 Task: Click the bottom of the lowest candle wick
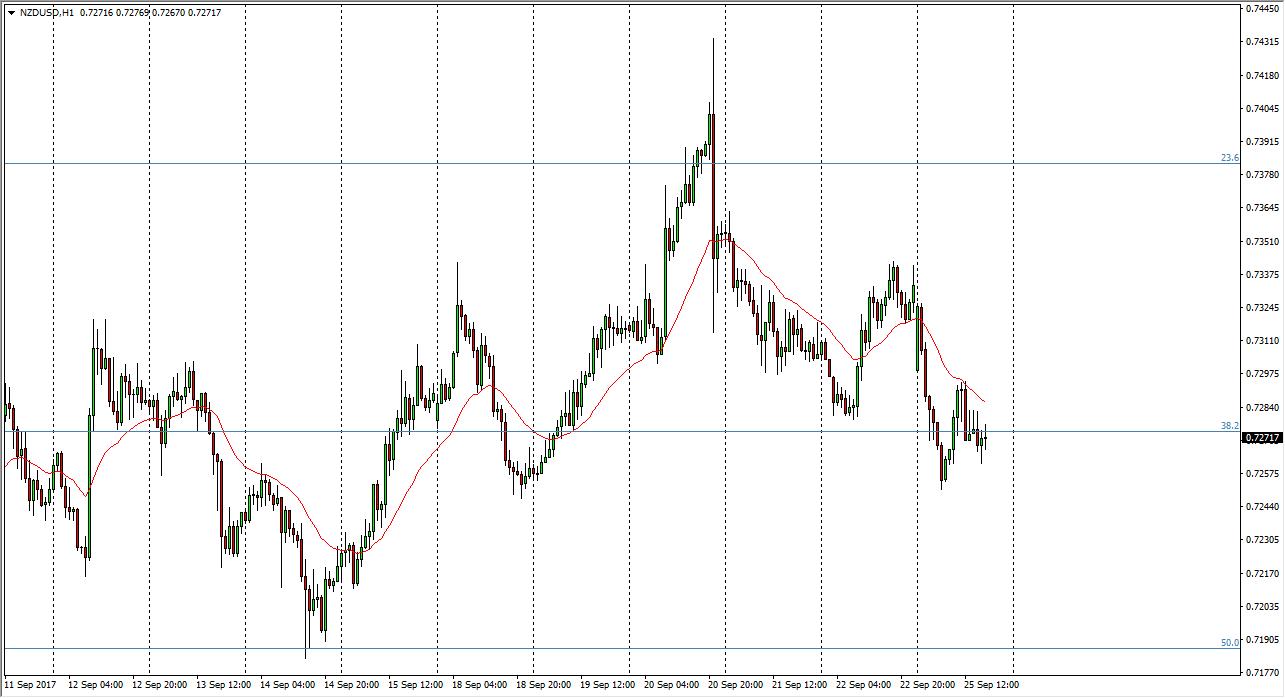pyautogui.click(x=306, y=658)
